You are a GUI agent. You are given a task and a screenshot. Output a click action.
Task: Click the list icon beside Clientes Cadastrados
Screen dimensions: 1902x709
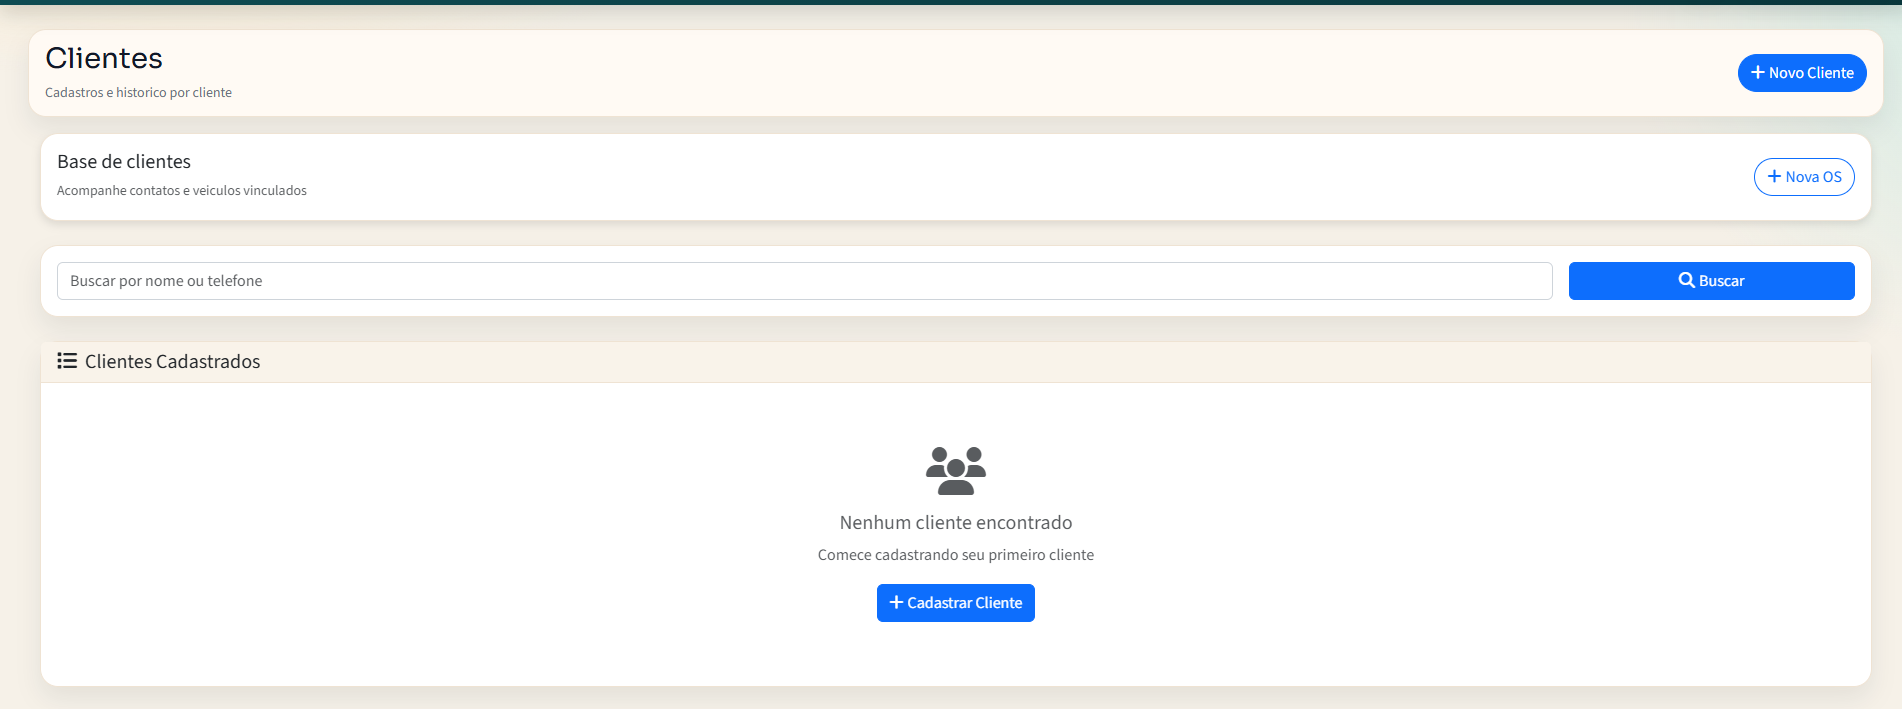click(x=67, y=361)
